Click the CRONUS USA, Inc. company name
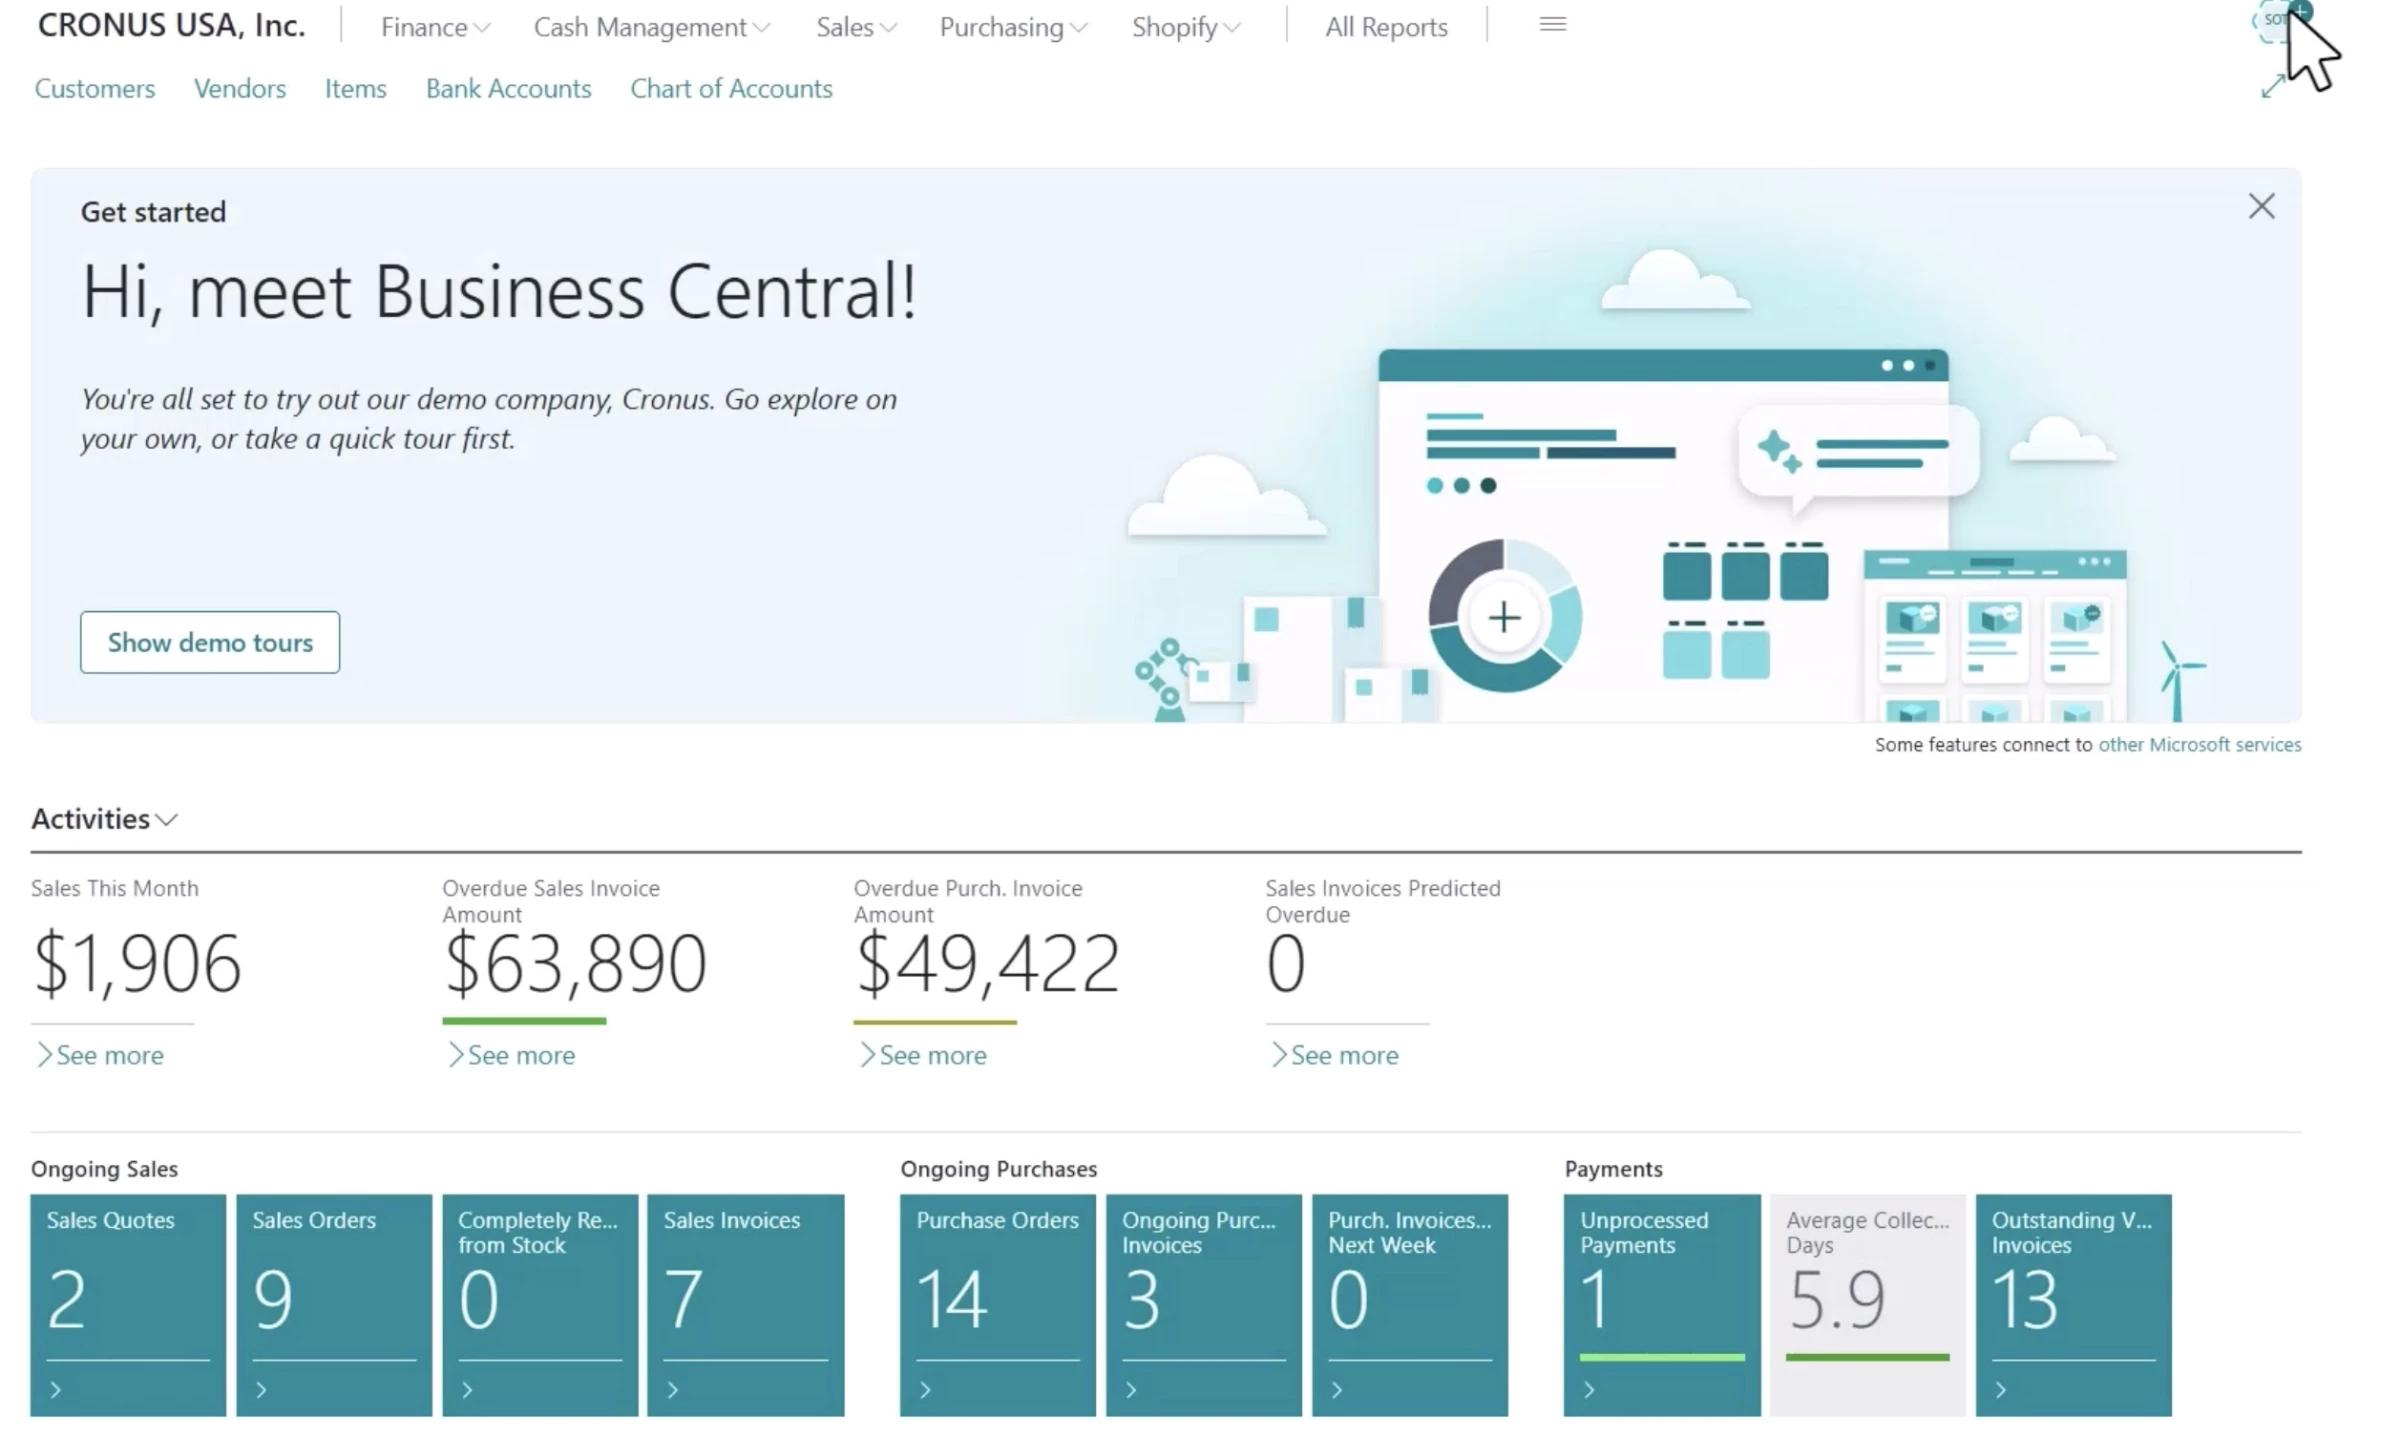 coord(171,25)
